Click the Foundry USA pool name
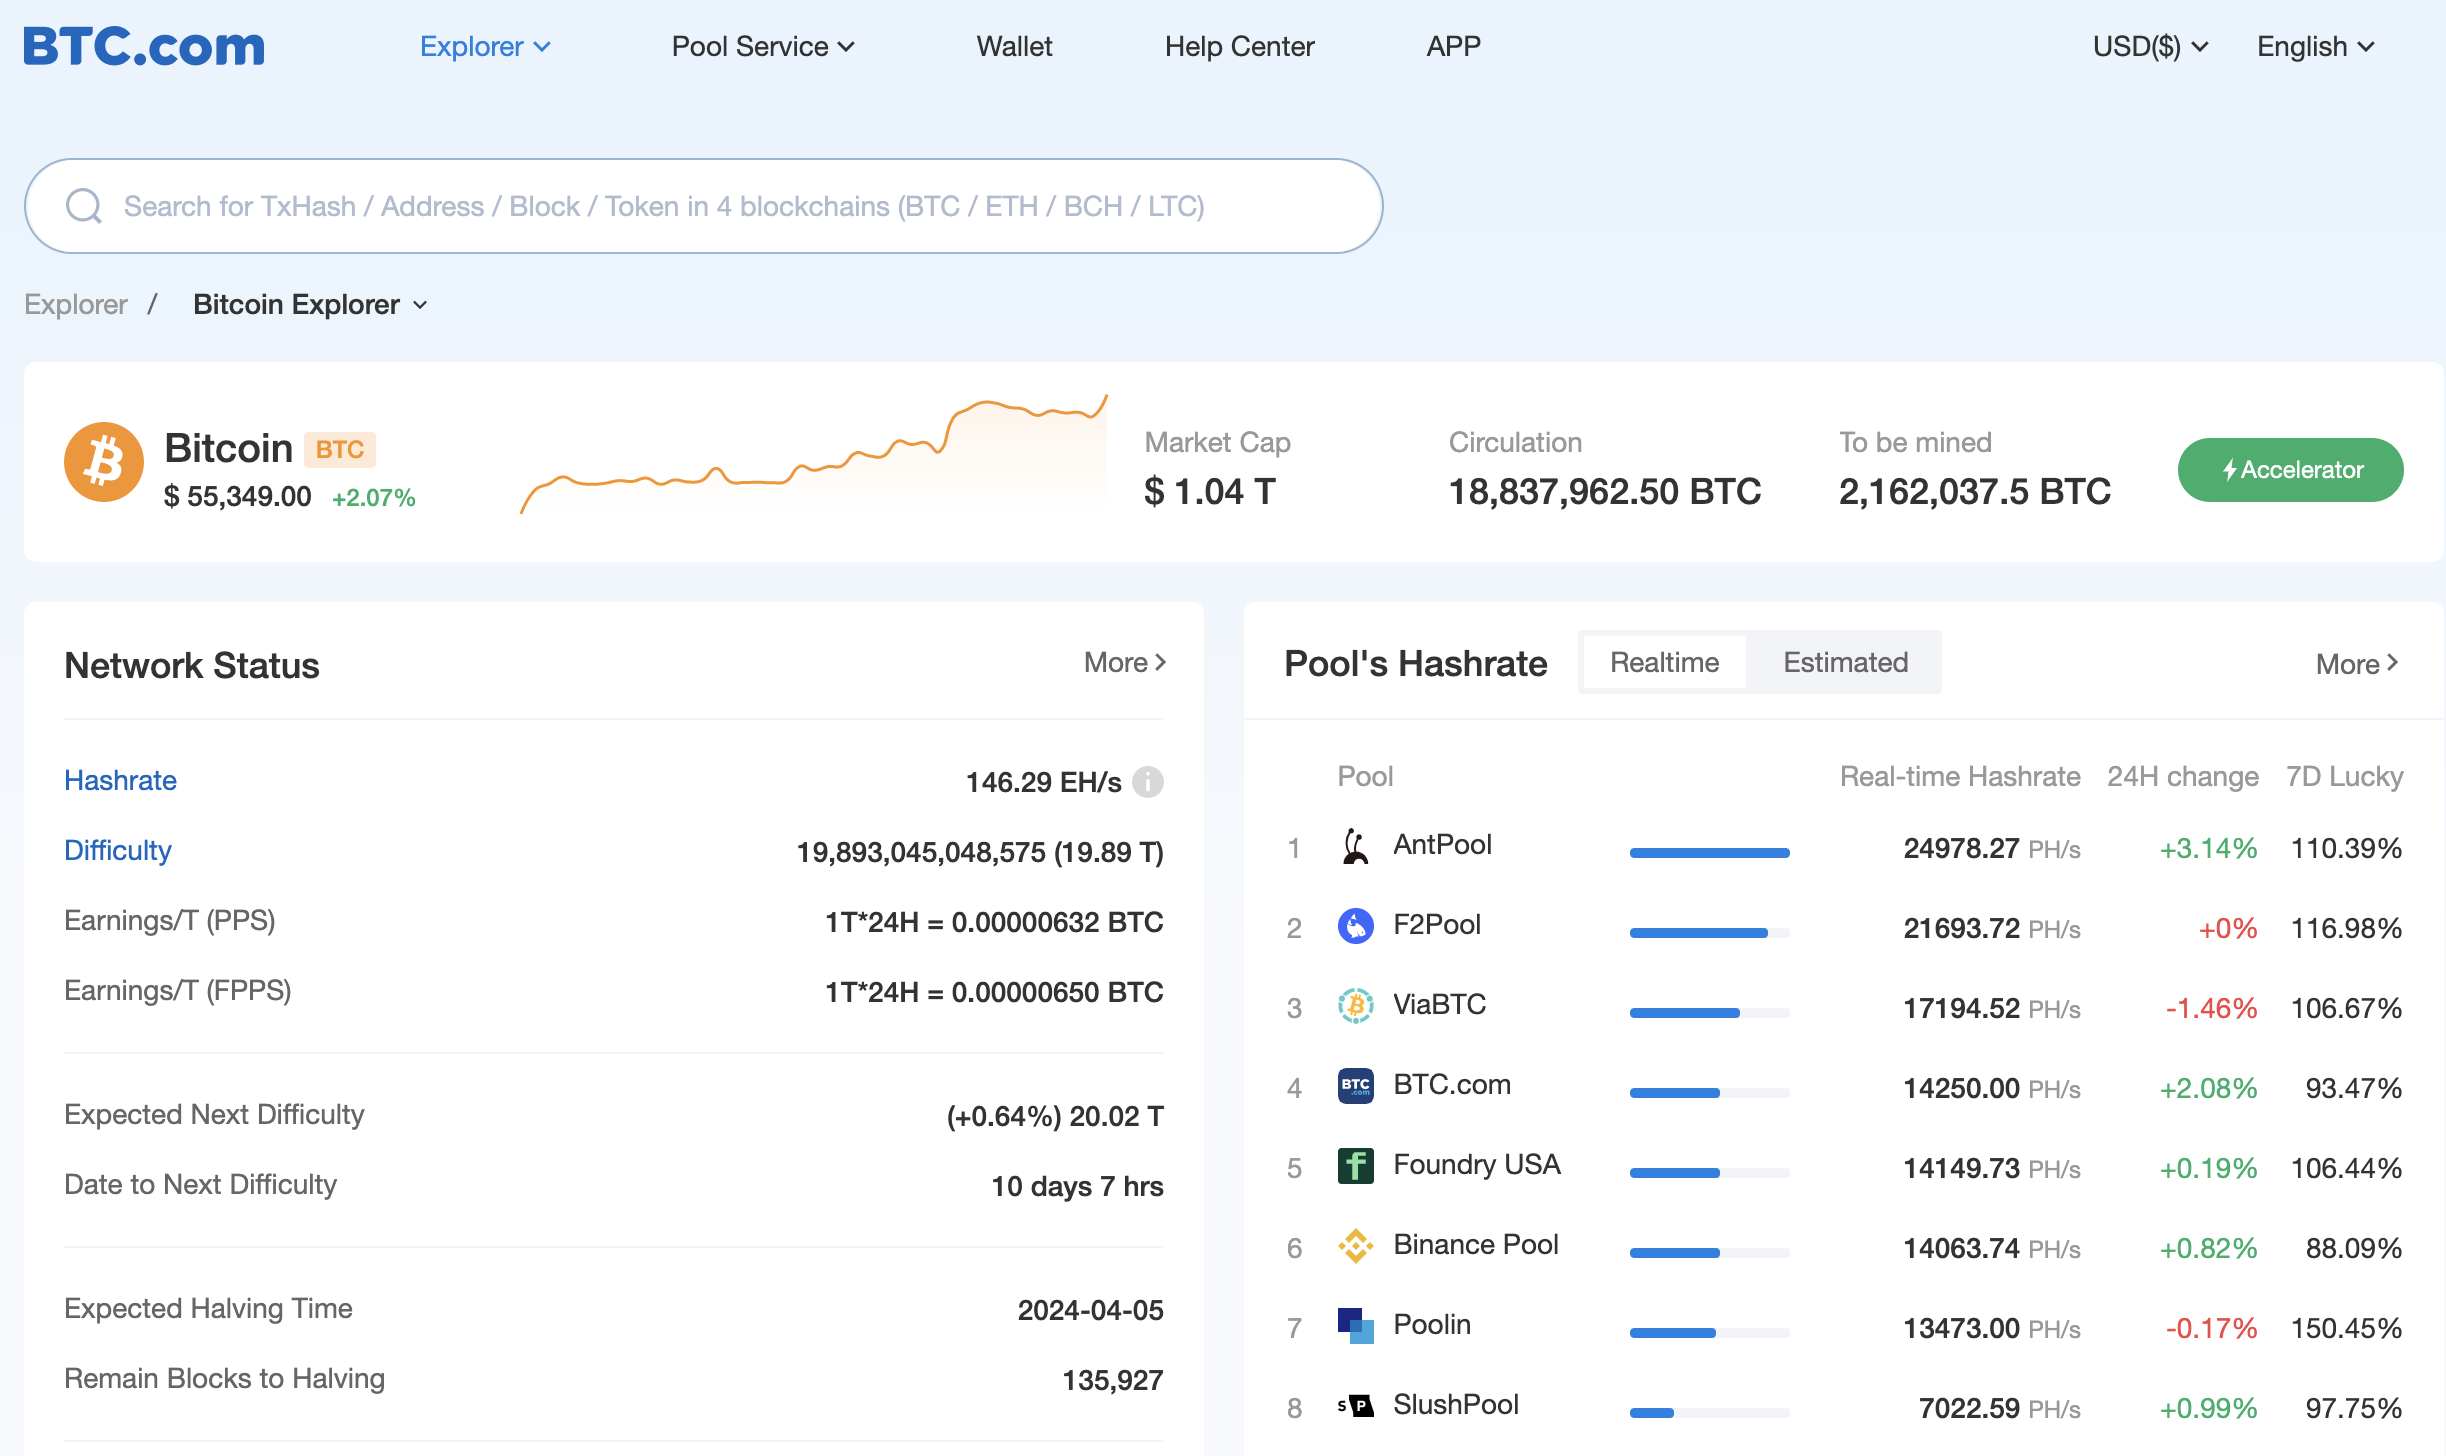 [x=1477, y=1164]
